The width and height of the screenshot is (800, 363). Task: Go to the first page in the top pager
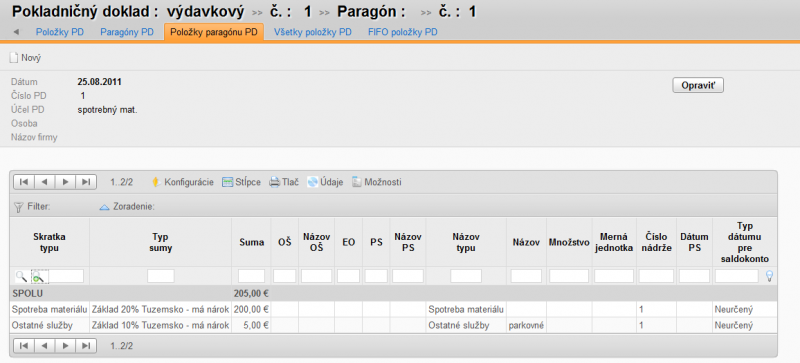pyautogui.click(x=24, y=182)
